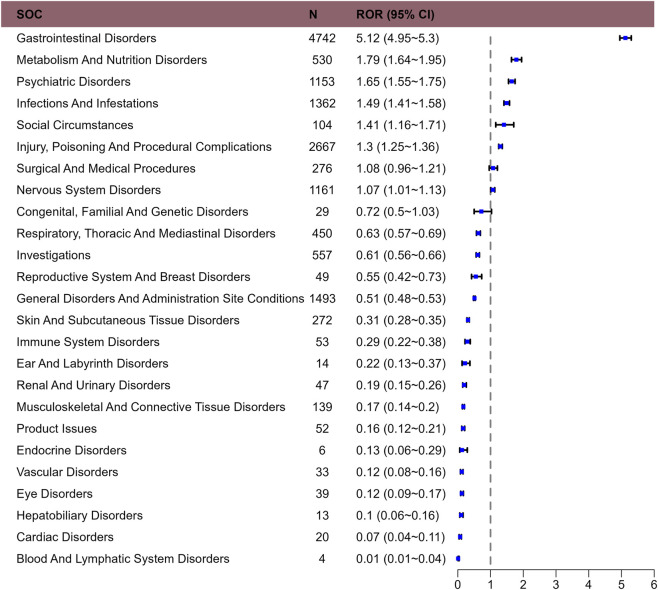Select the Congenital, Familial And Genetic marker

click(482, 211)
